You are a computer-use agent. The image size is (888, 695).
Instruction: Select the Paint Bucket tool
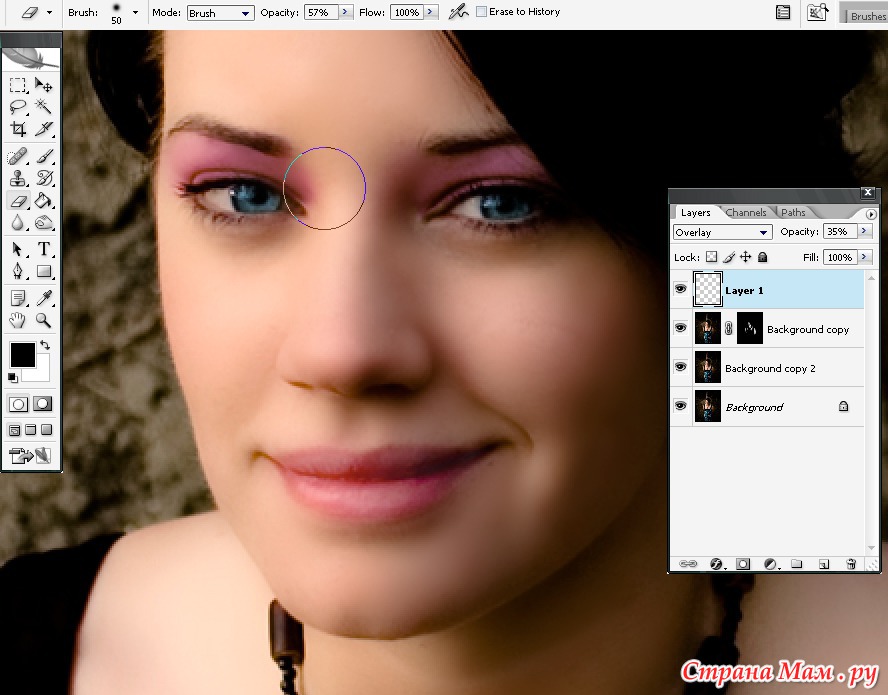click(44, 201)
